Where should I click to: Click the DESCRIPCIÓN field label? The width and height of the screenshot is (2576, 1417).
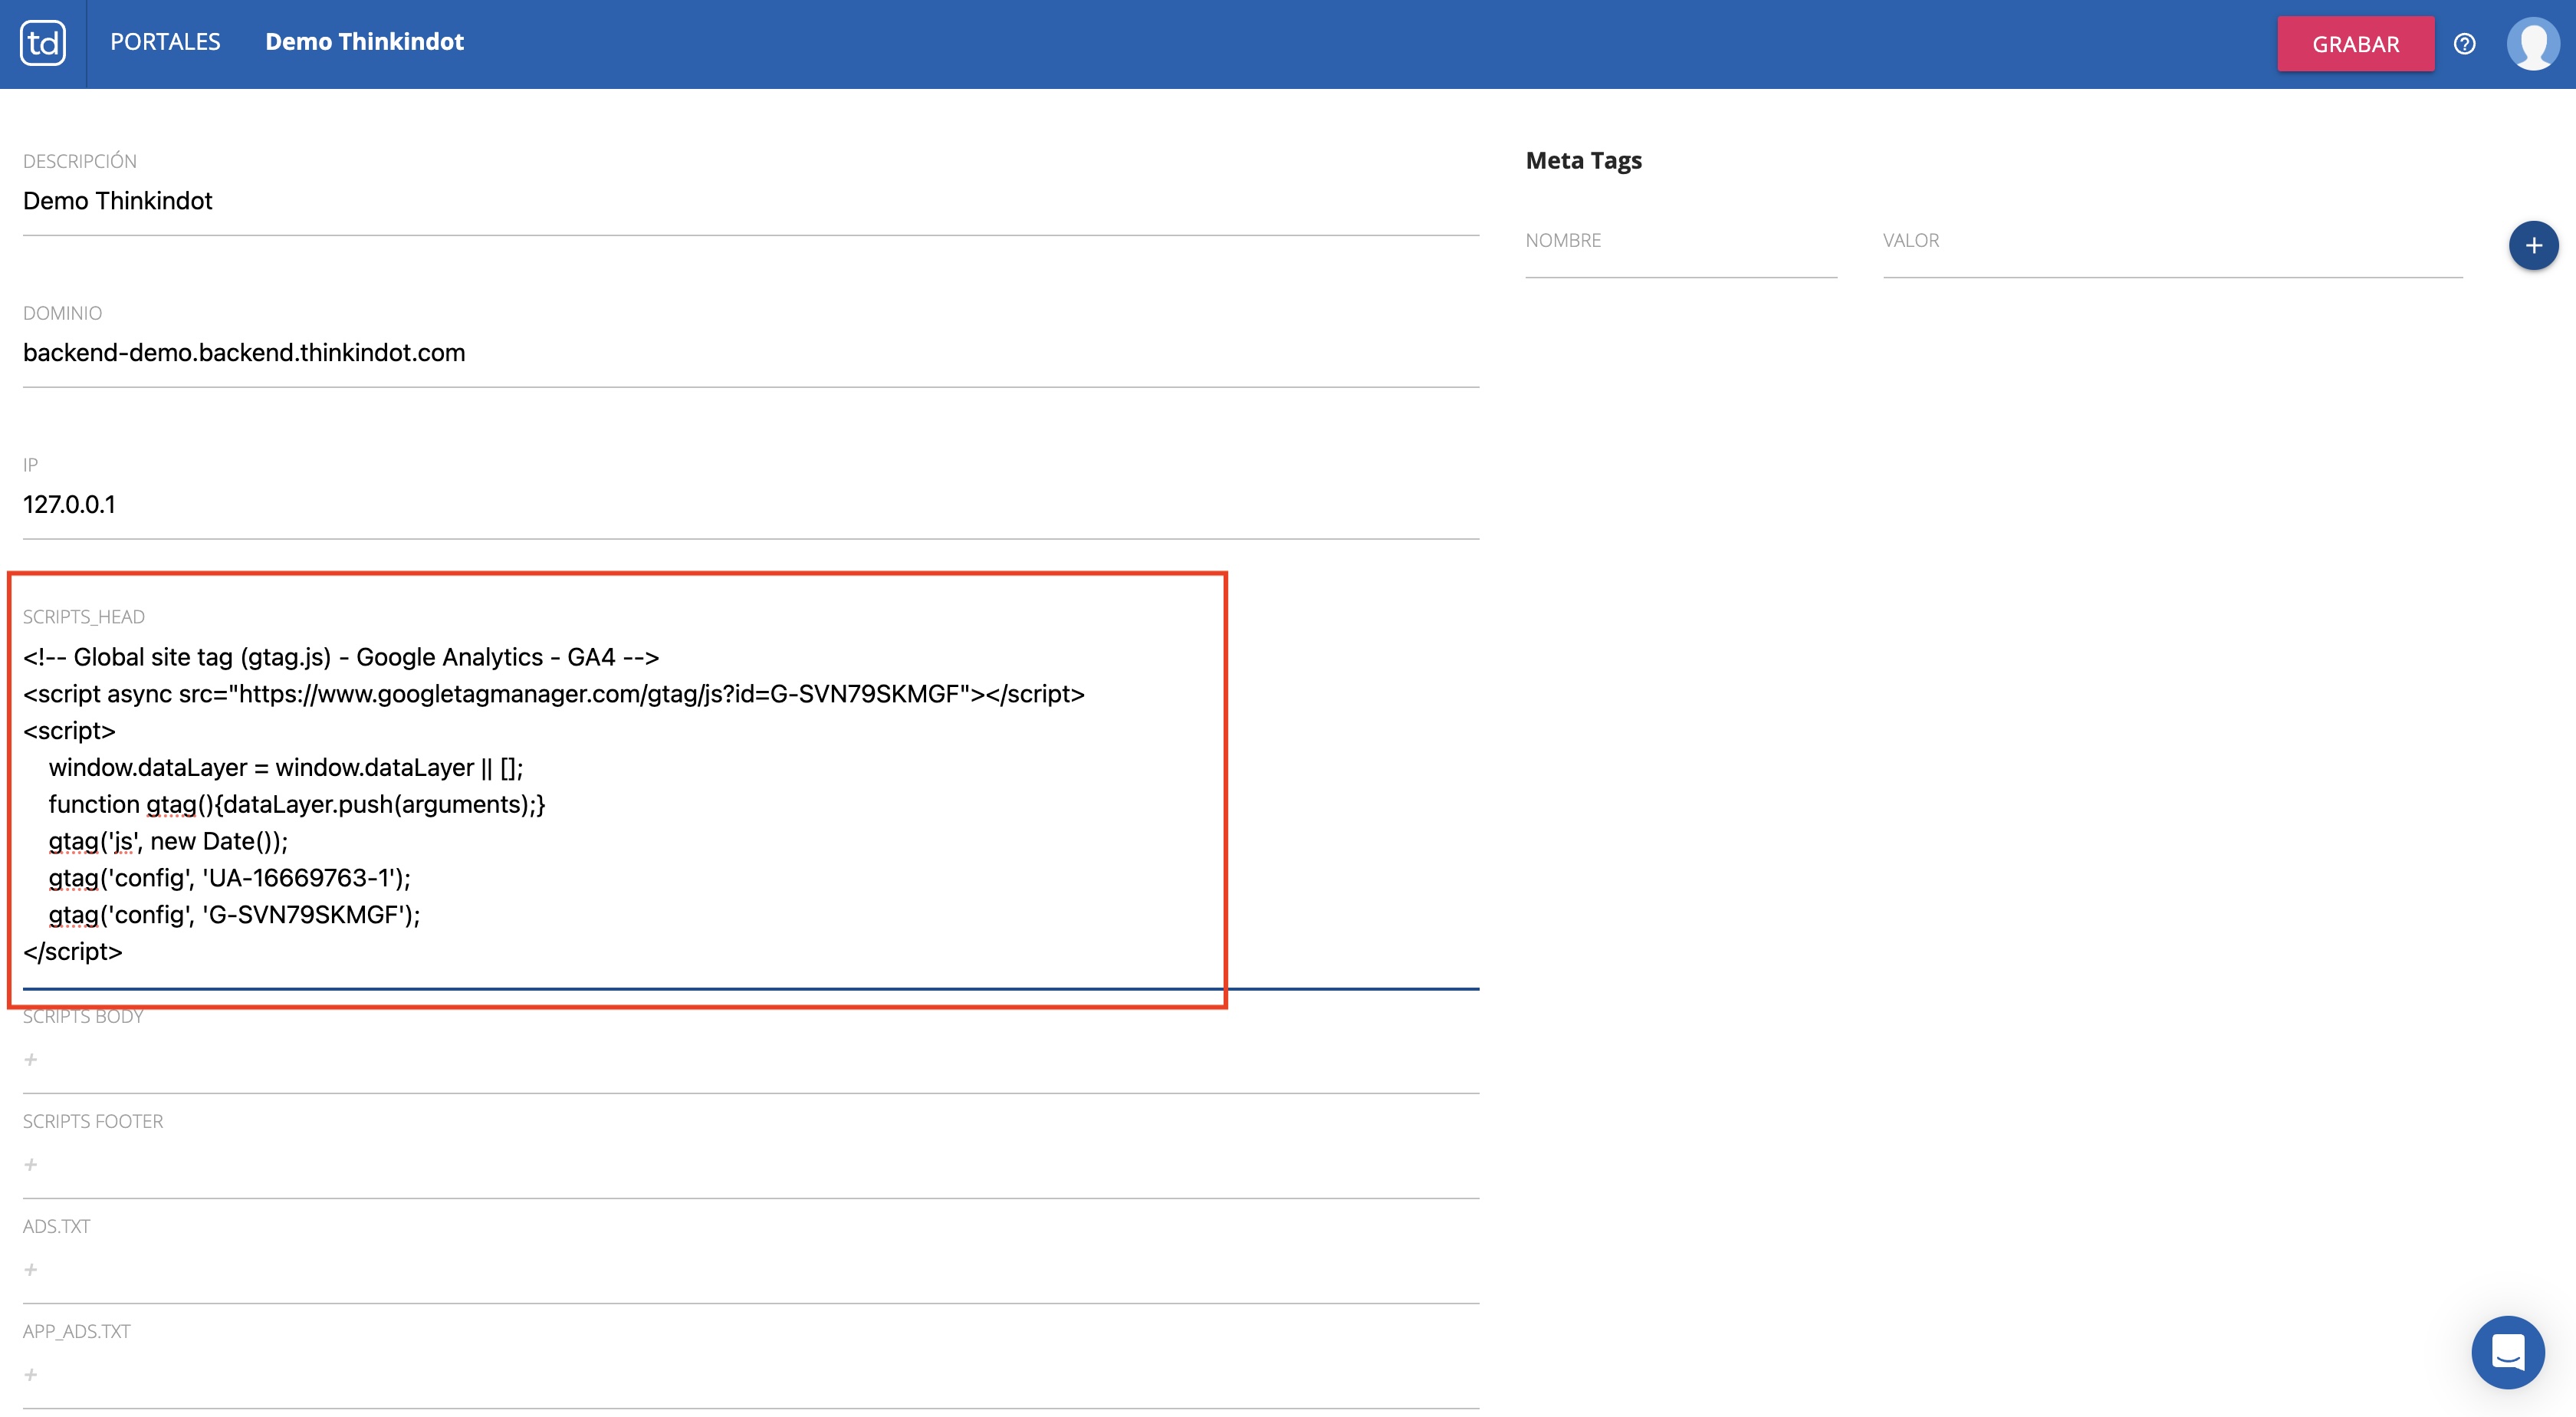80,161
